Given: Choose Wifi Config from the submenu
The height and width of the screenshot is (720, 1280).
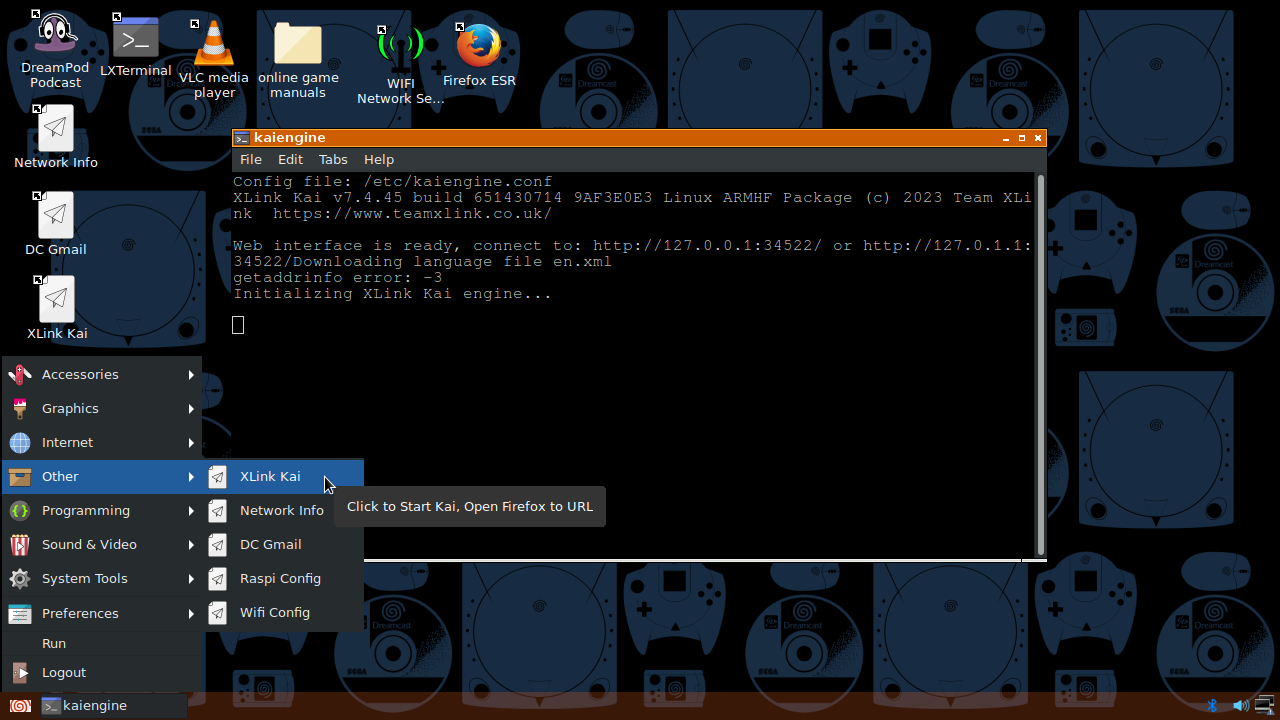Looking at the screenshot, I should (284, 613).
